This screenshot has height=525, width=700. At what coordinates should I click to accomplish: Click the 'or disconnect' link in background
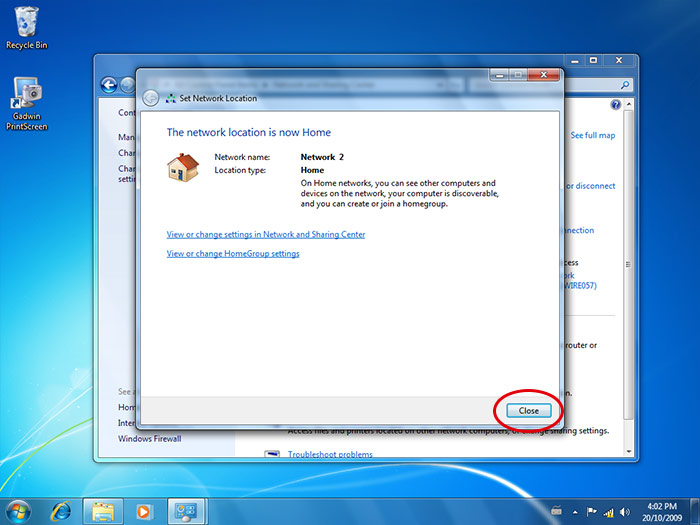[x=590, y=186]
